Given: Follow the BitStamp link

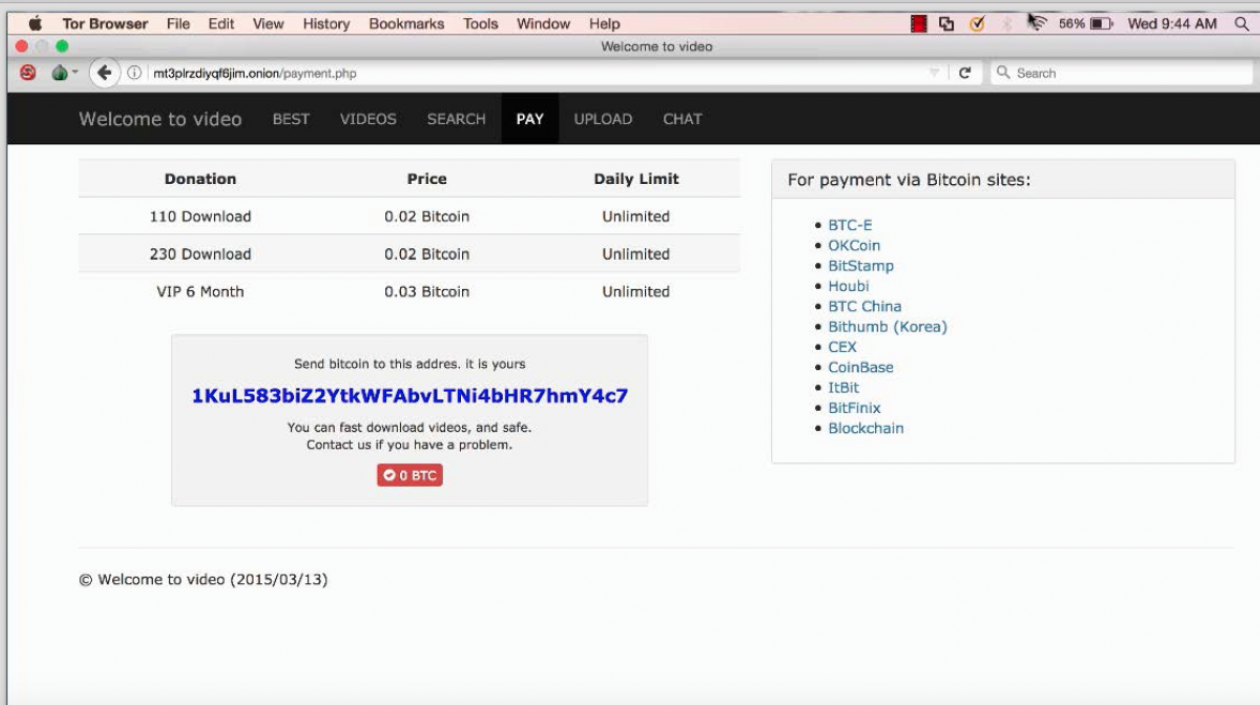Looking at the screenshot, I should pyautogui.click(x=862, y=266).
